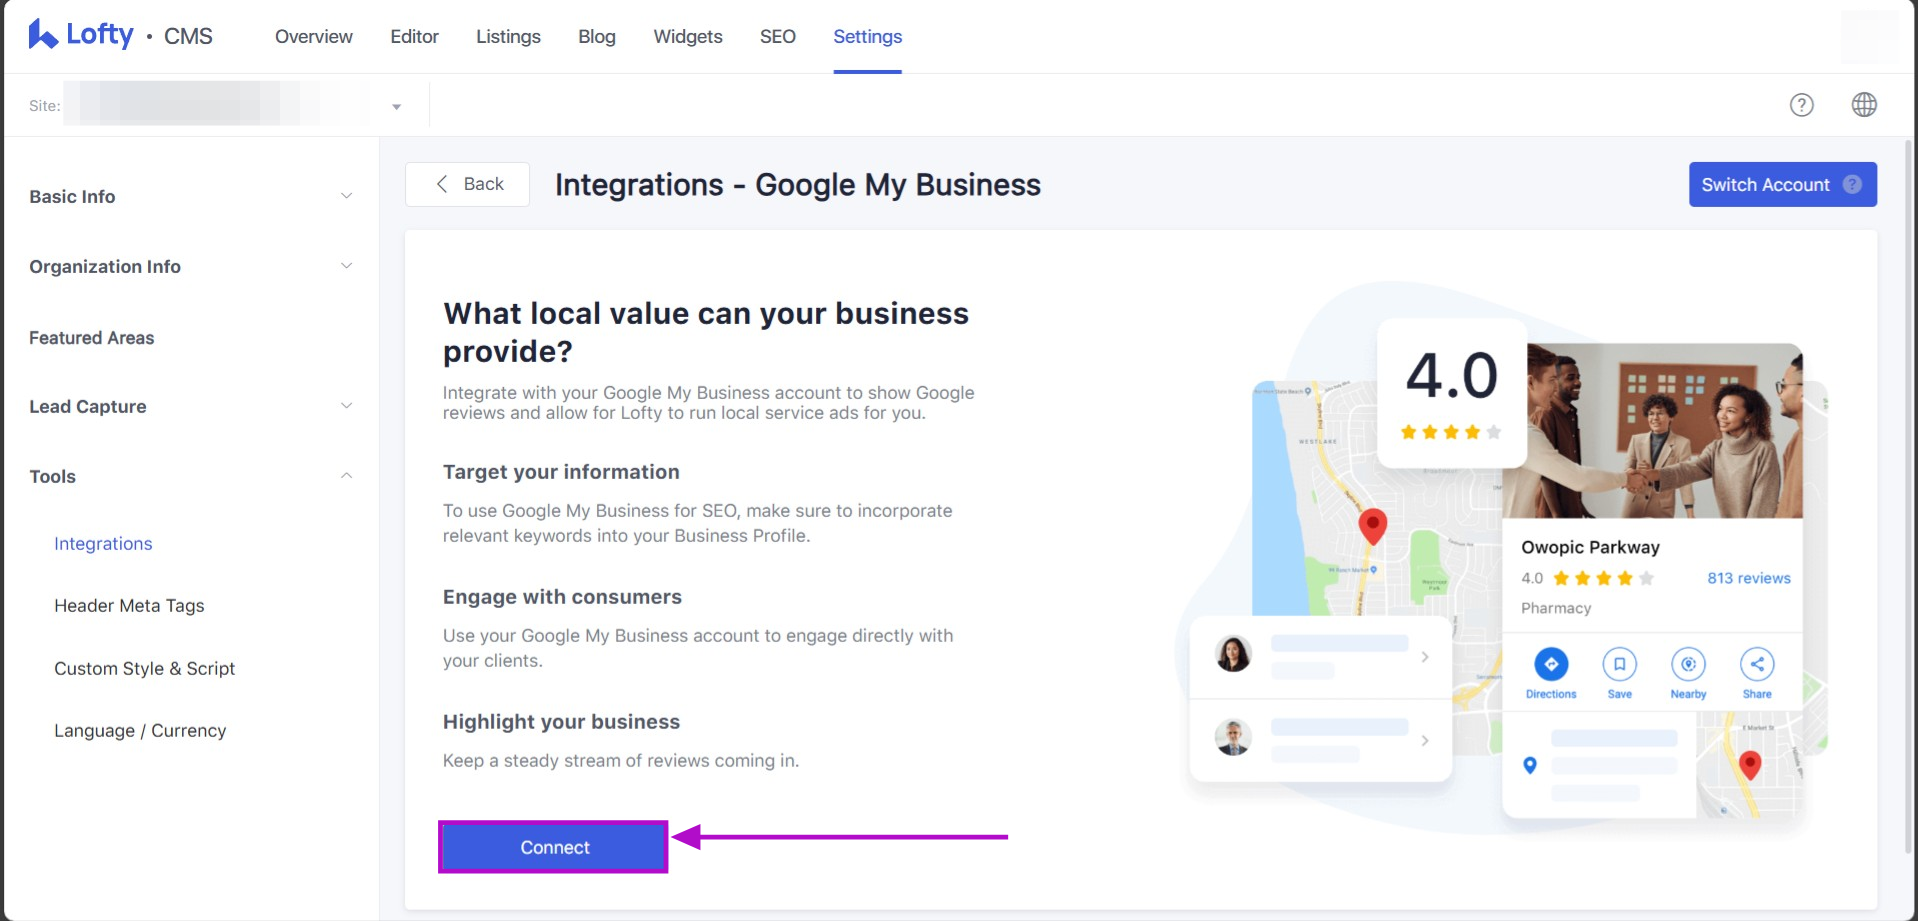Viewport: 1918px width, 921px height.
Task: Click the 813 reviews link
Action: tap(1748, 578)
